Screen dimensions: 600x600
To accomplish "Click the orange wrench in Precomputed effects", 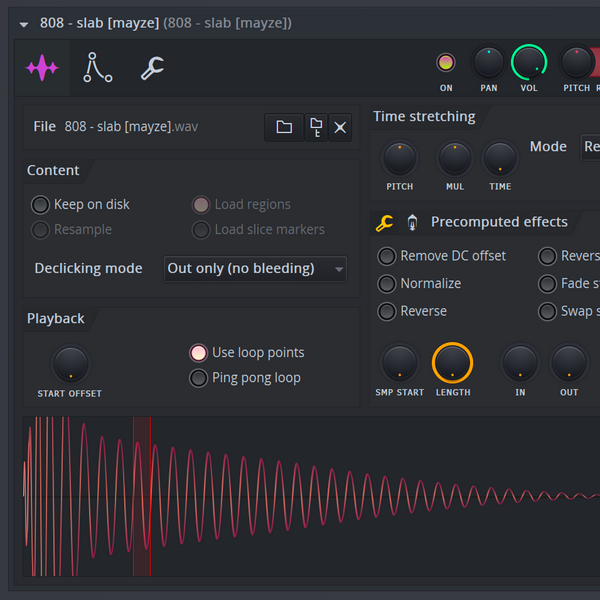I will click(385, 223).
